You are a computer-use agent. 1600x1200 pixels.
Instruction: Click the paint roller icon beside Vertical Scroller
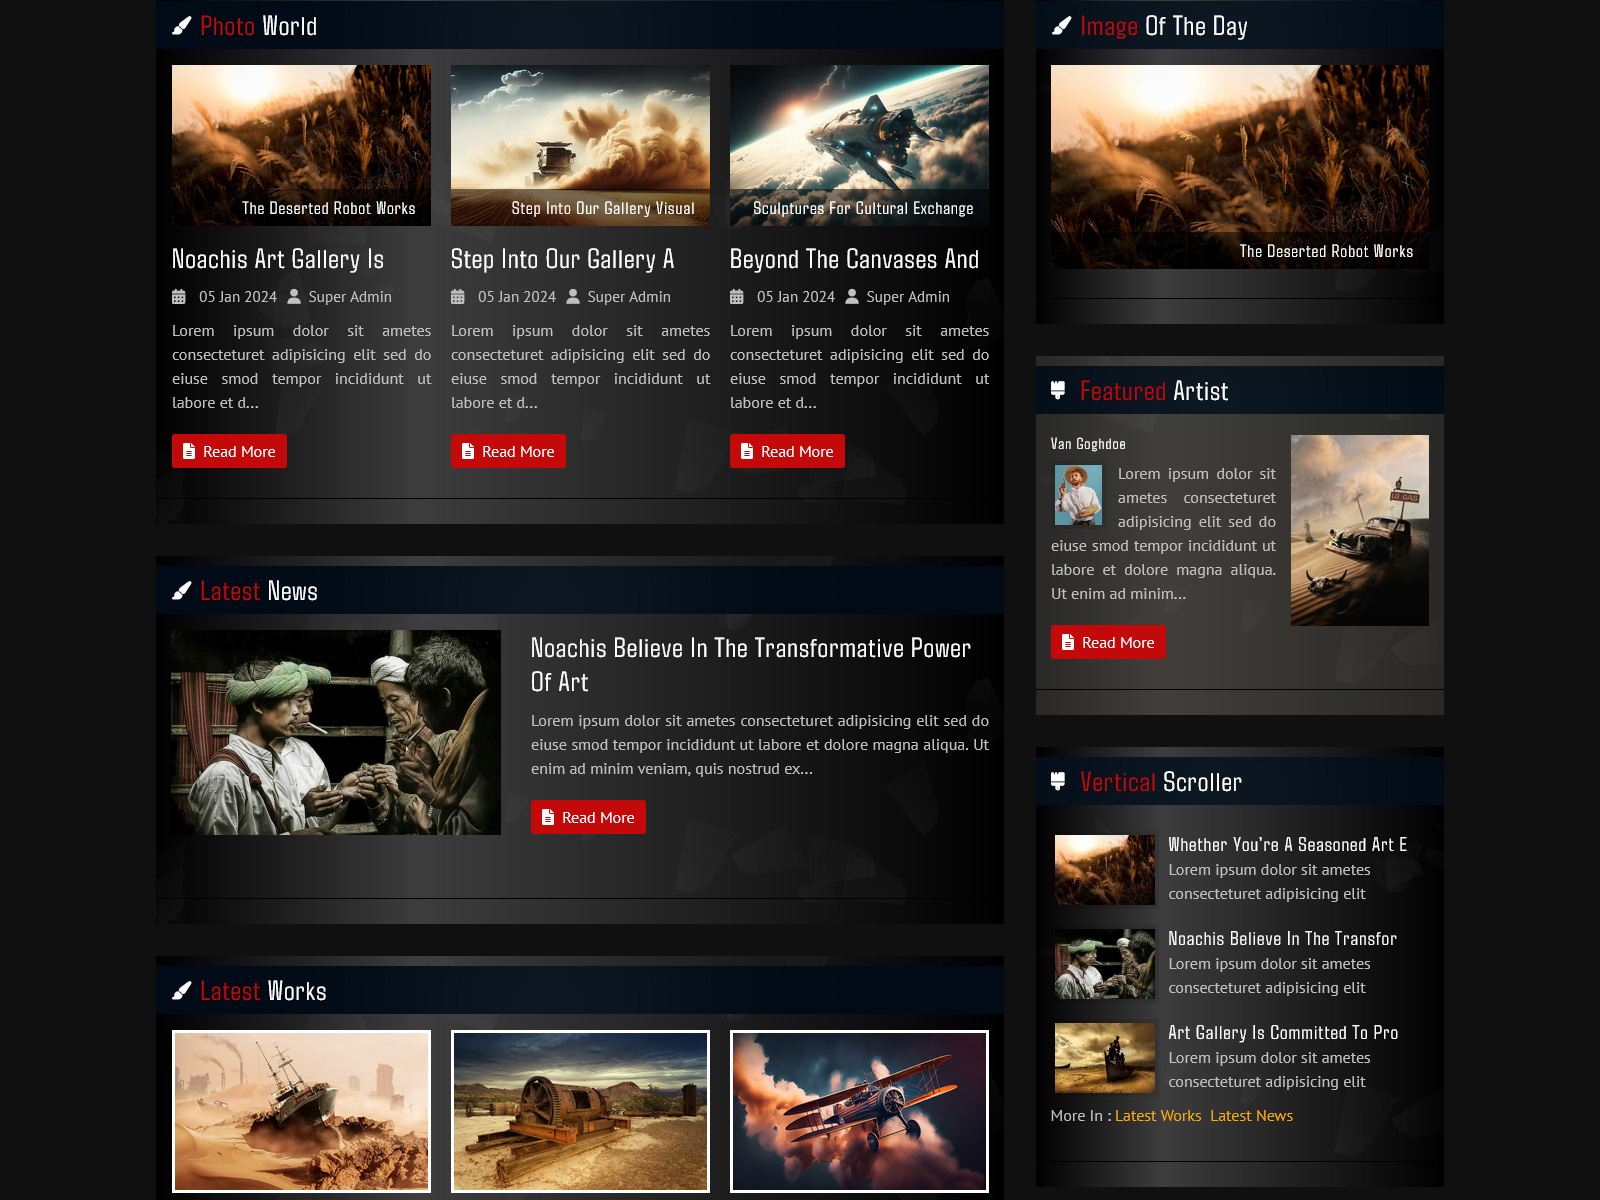[x=1058, y=782]
